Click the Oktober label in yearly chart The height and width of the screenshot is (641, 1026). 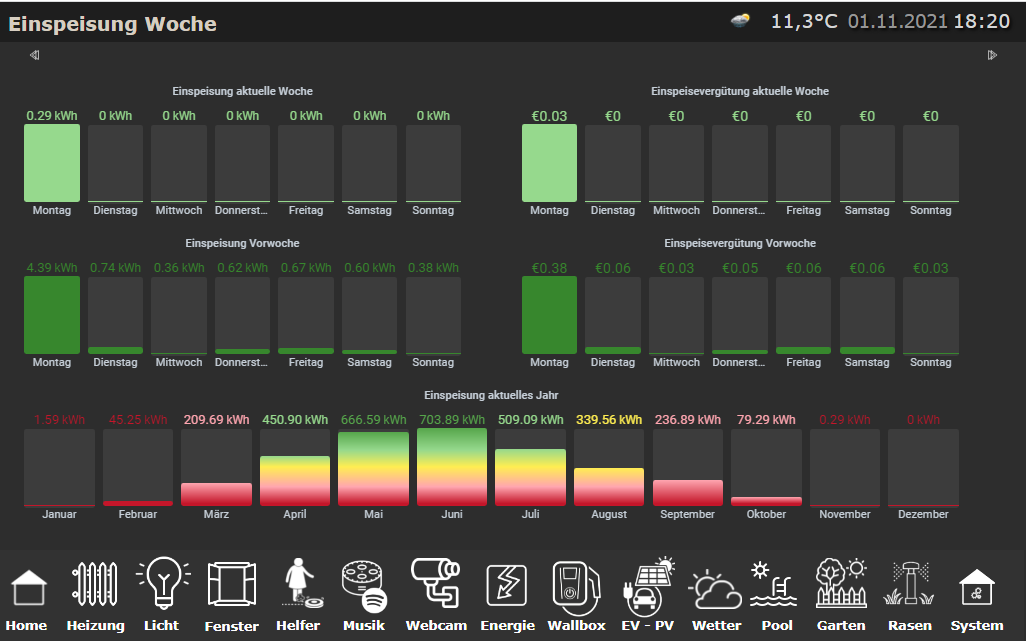(x=766, y=514)
